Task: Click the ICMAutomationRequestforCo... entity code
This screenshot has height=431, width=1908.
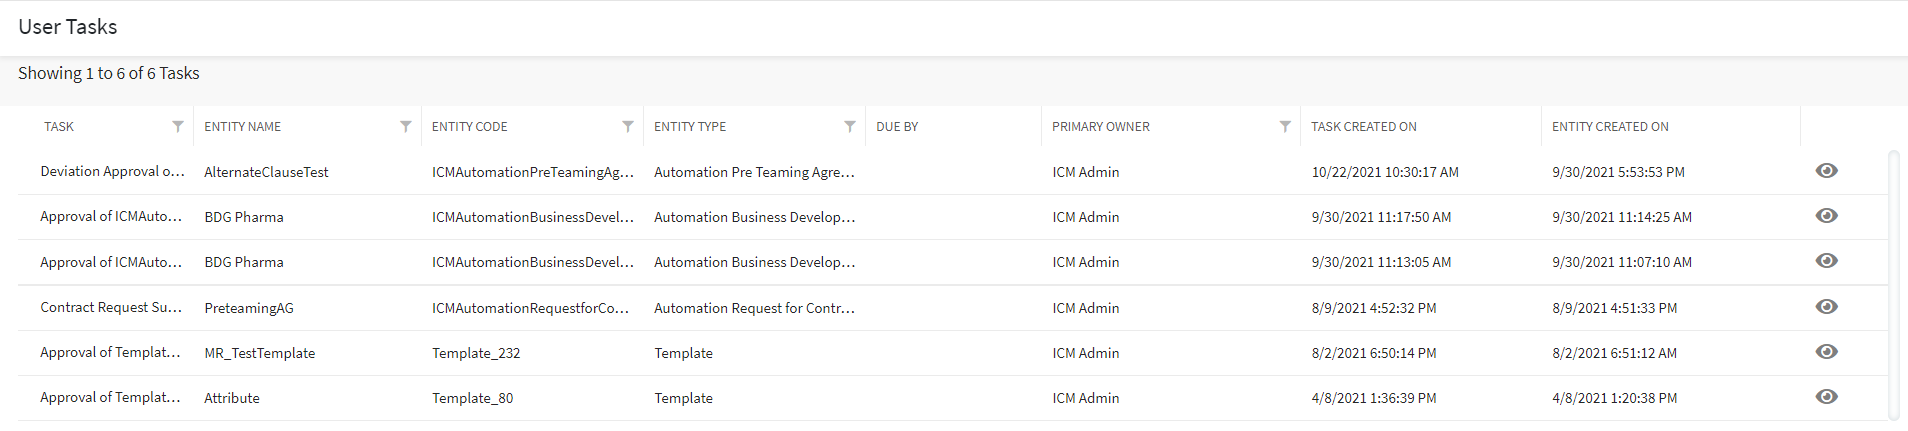Action: point(530,308)
